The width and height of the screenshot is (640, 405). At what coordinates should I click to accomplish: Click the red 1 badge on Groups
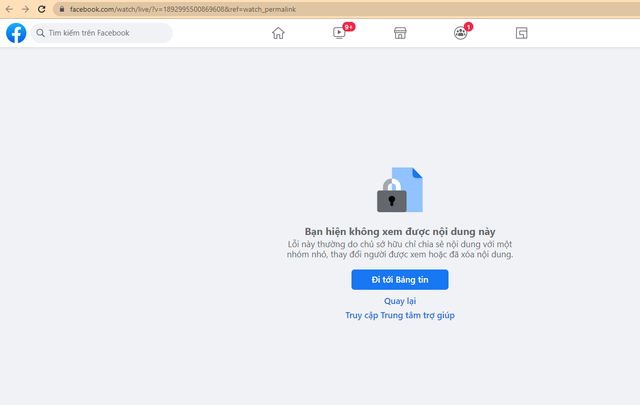pos(468,26)
